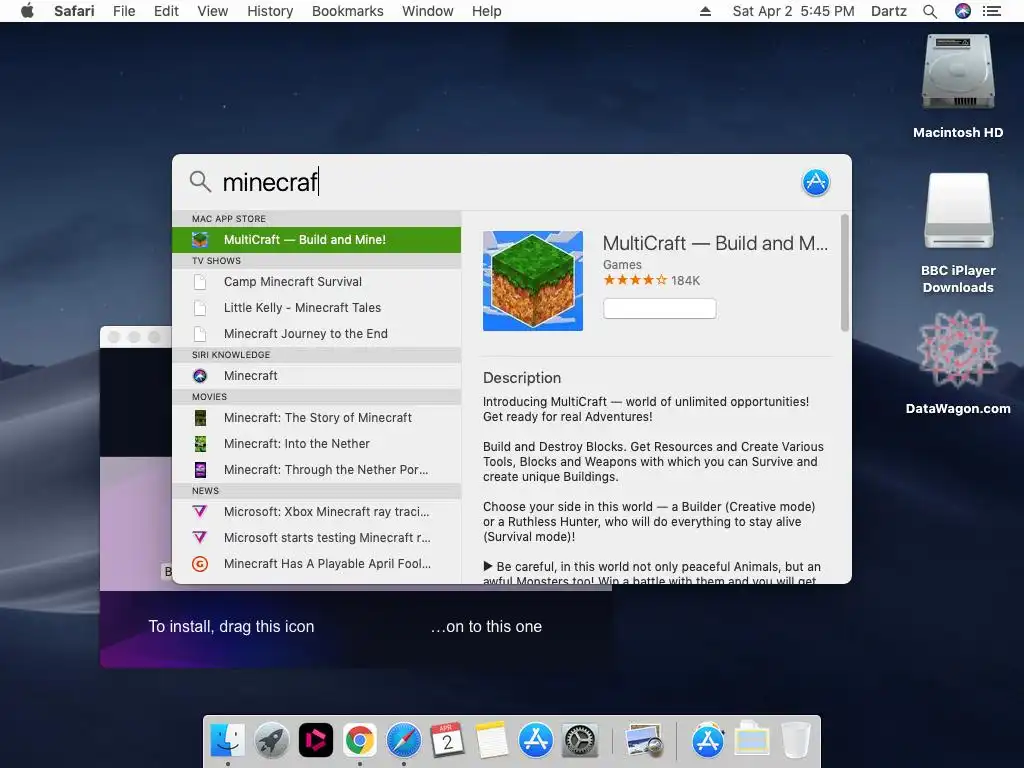This screenshot has height=768, width=1024.
Task: Open the pink play-arrow app in Dock
Action: click(x=315, y=741)
